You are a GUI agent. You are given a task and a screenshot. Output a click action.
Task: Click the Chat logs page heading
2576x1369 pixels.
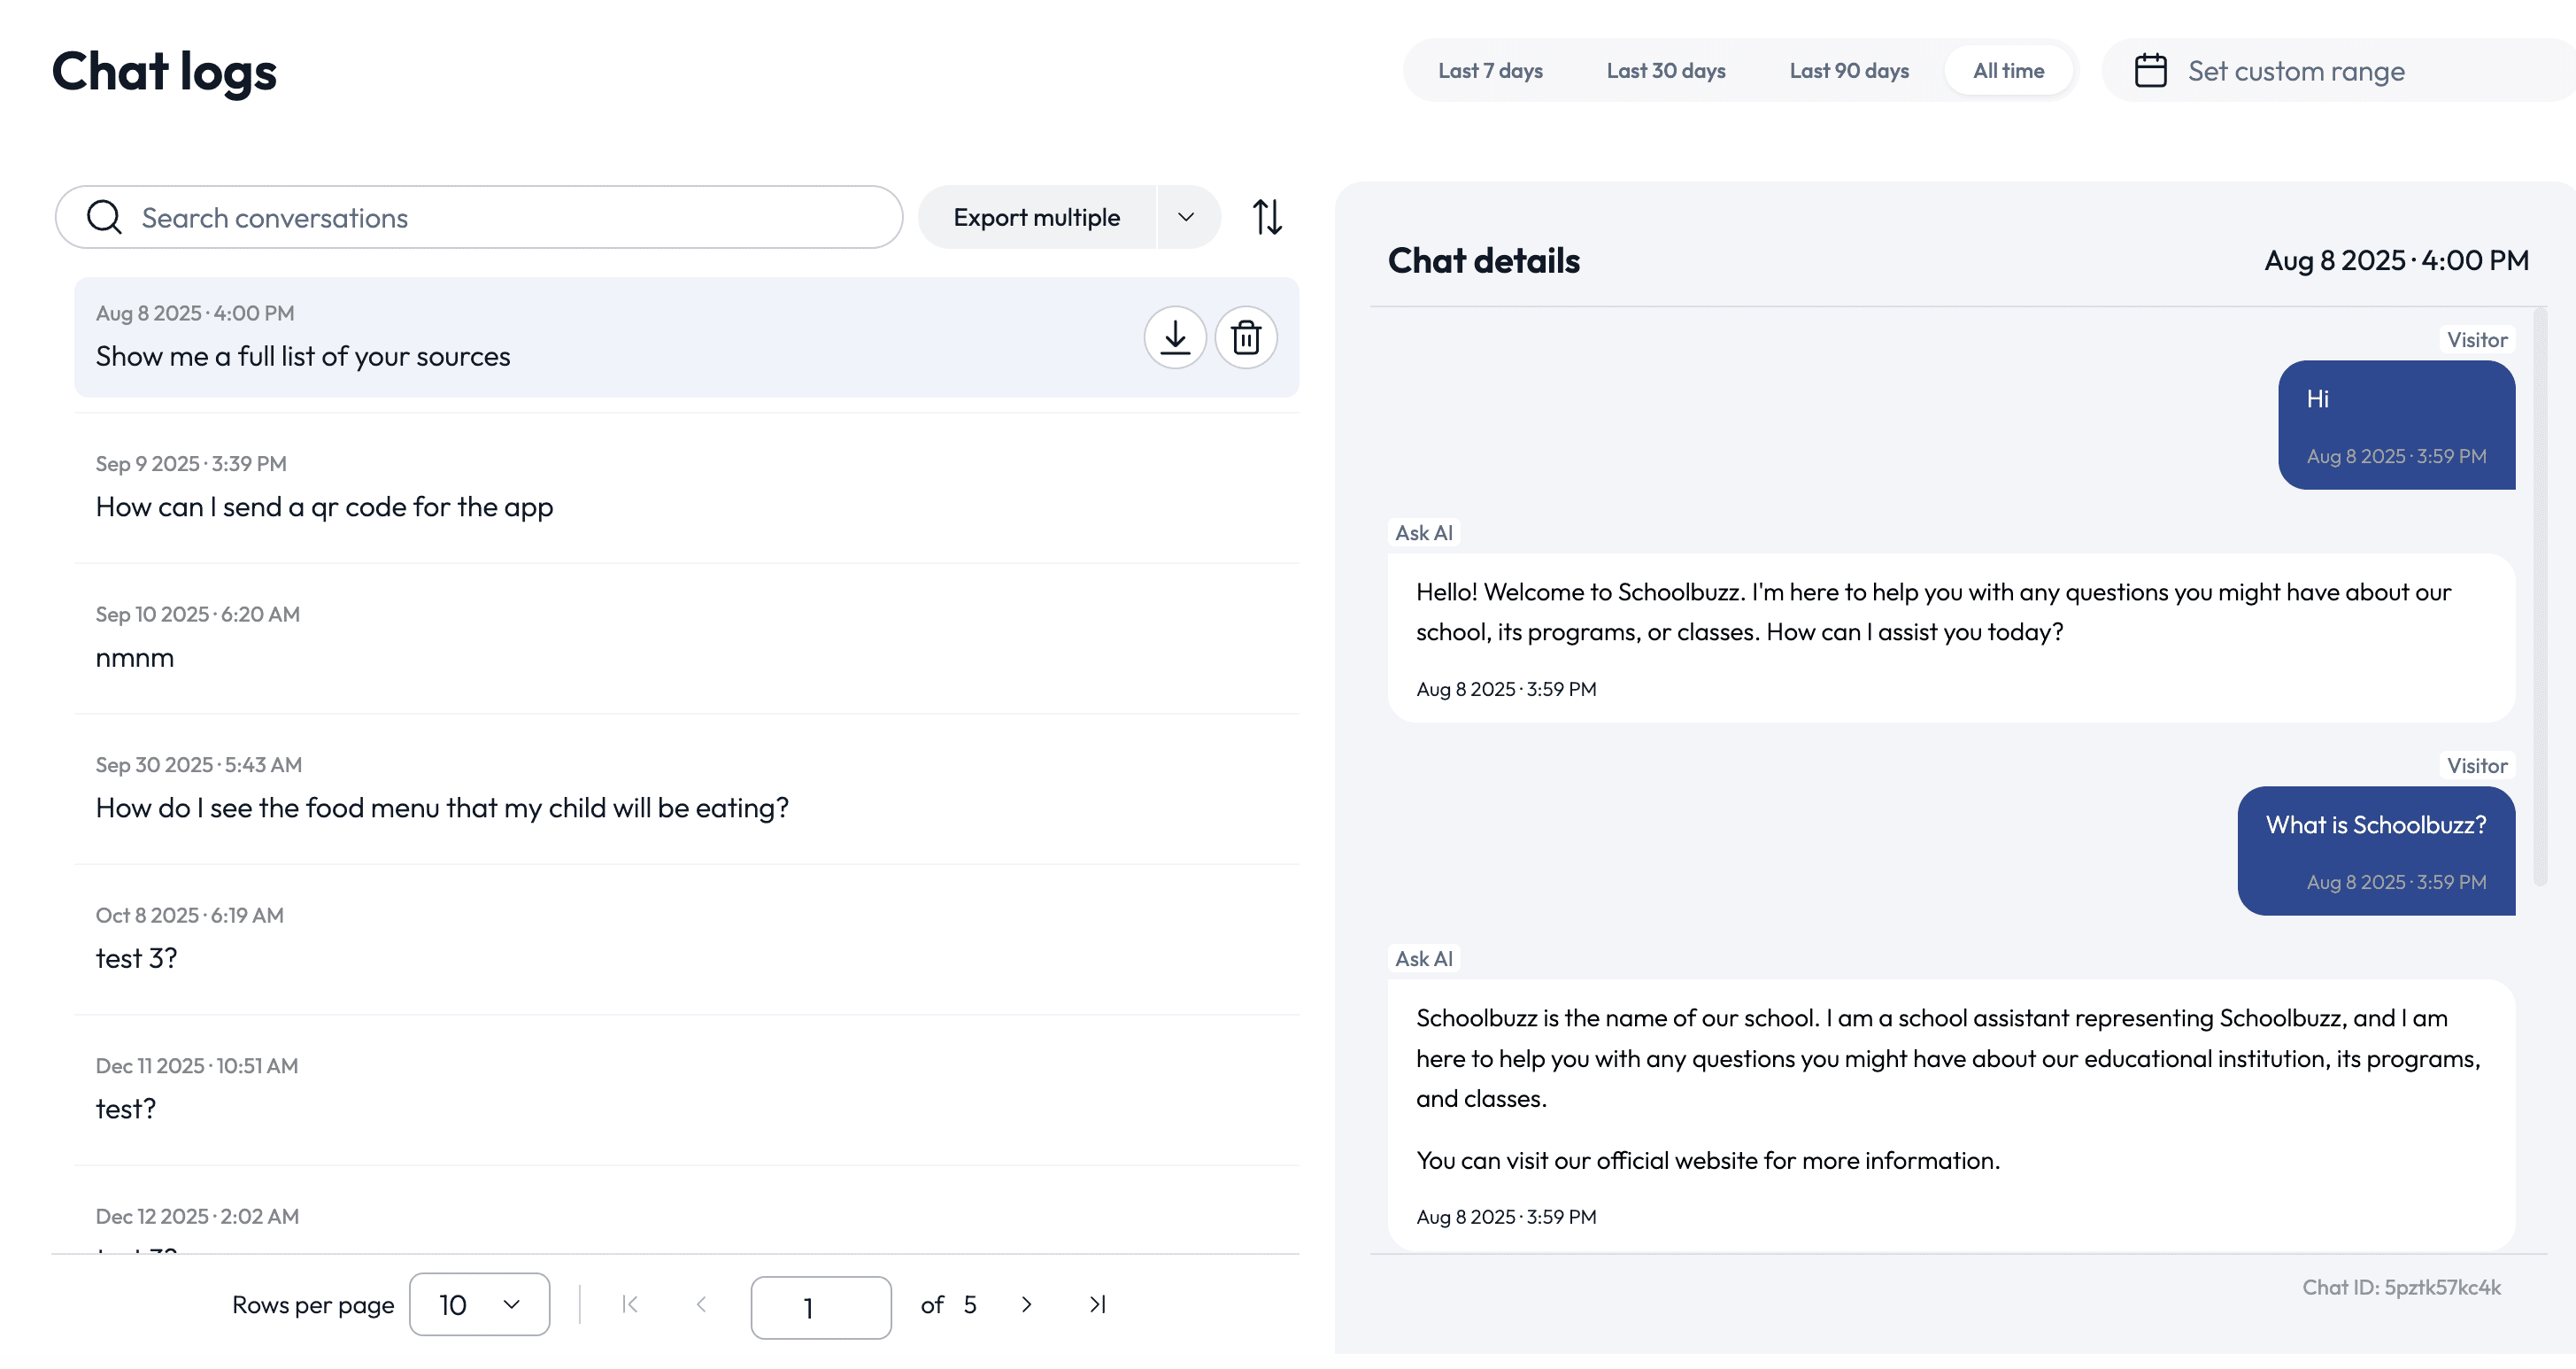click(164, 72)
